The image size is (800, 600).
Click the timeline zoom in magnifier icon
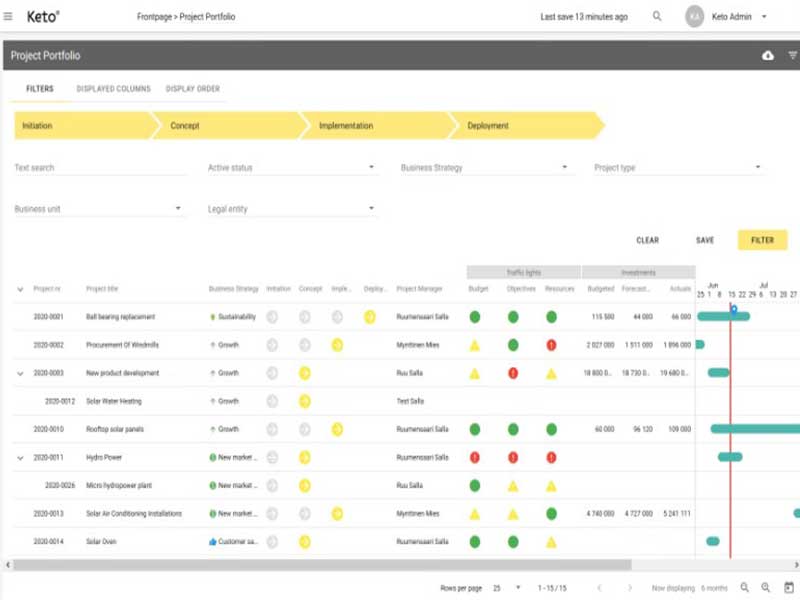(x=766, y=588)
